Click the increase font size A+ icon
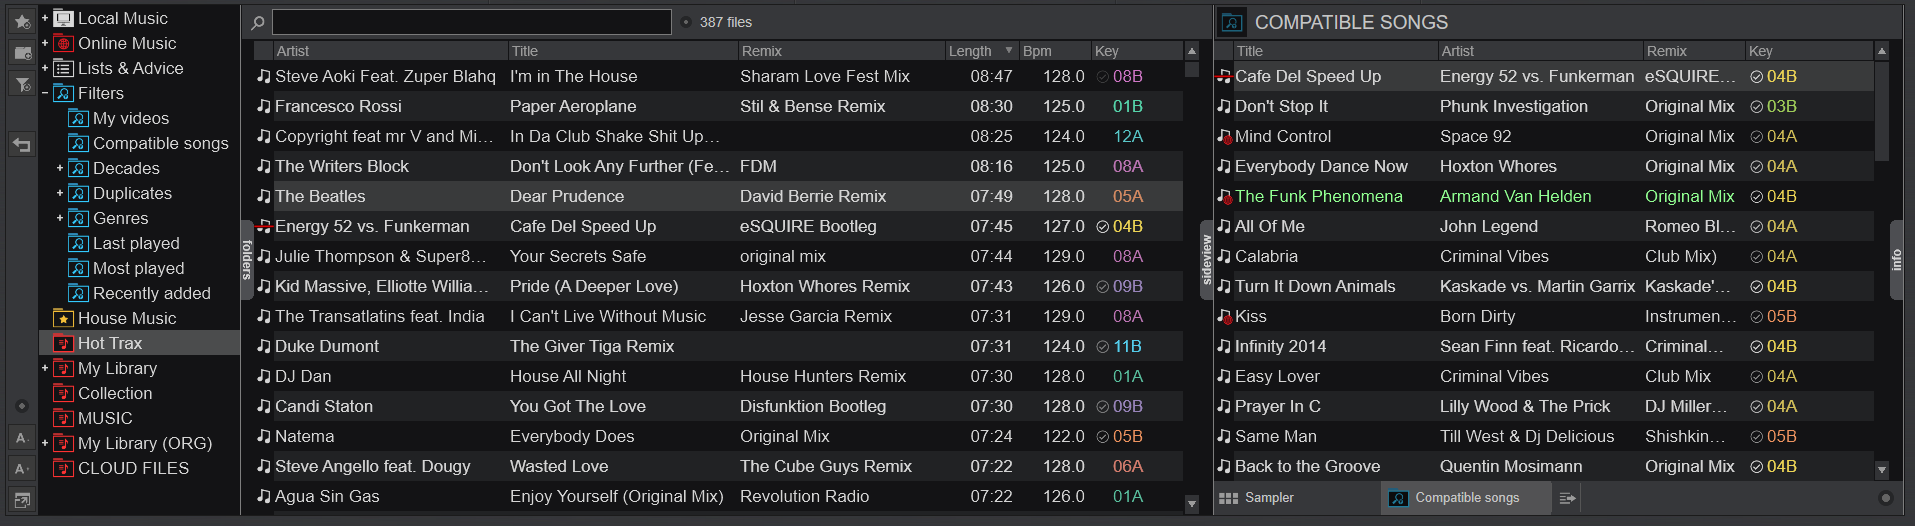1915x526 pixels. pos(21,468)
